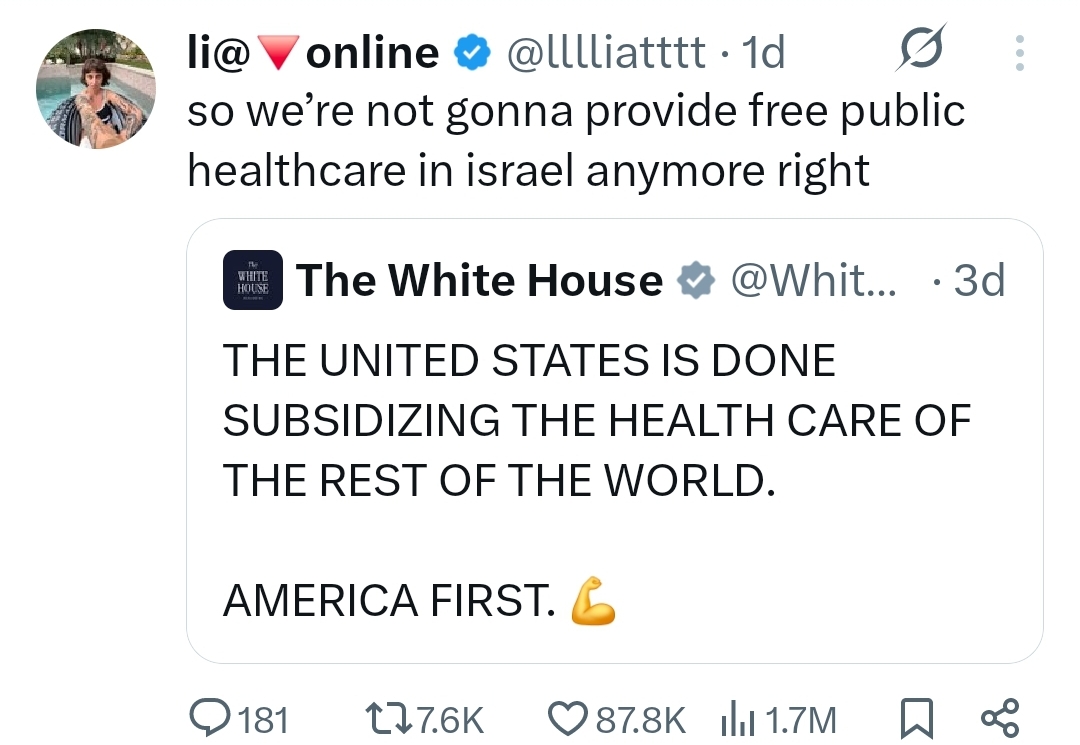The image size is (1080, 745).
Task: Open the reply comment icon
Action: [208, 718]
